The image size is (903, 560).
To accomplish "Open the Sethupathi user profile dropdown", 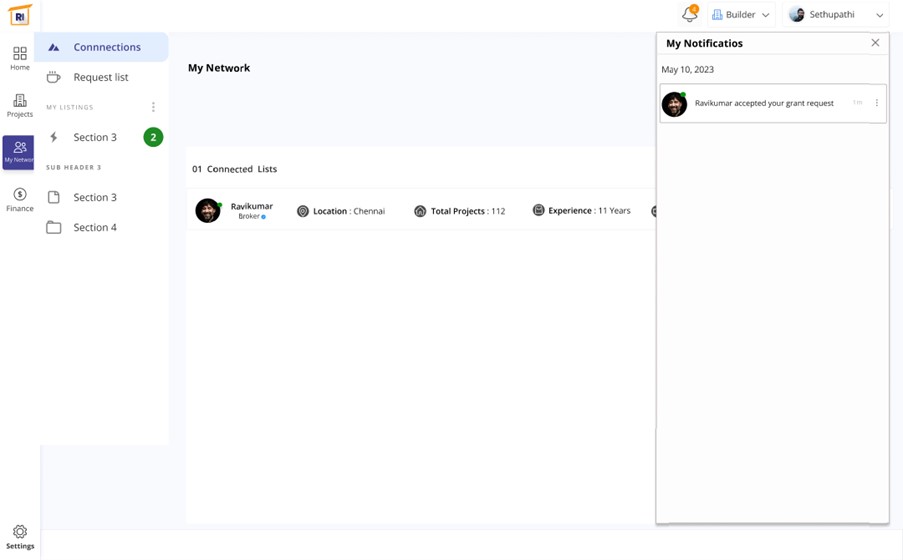I will point(836,15).
